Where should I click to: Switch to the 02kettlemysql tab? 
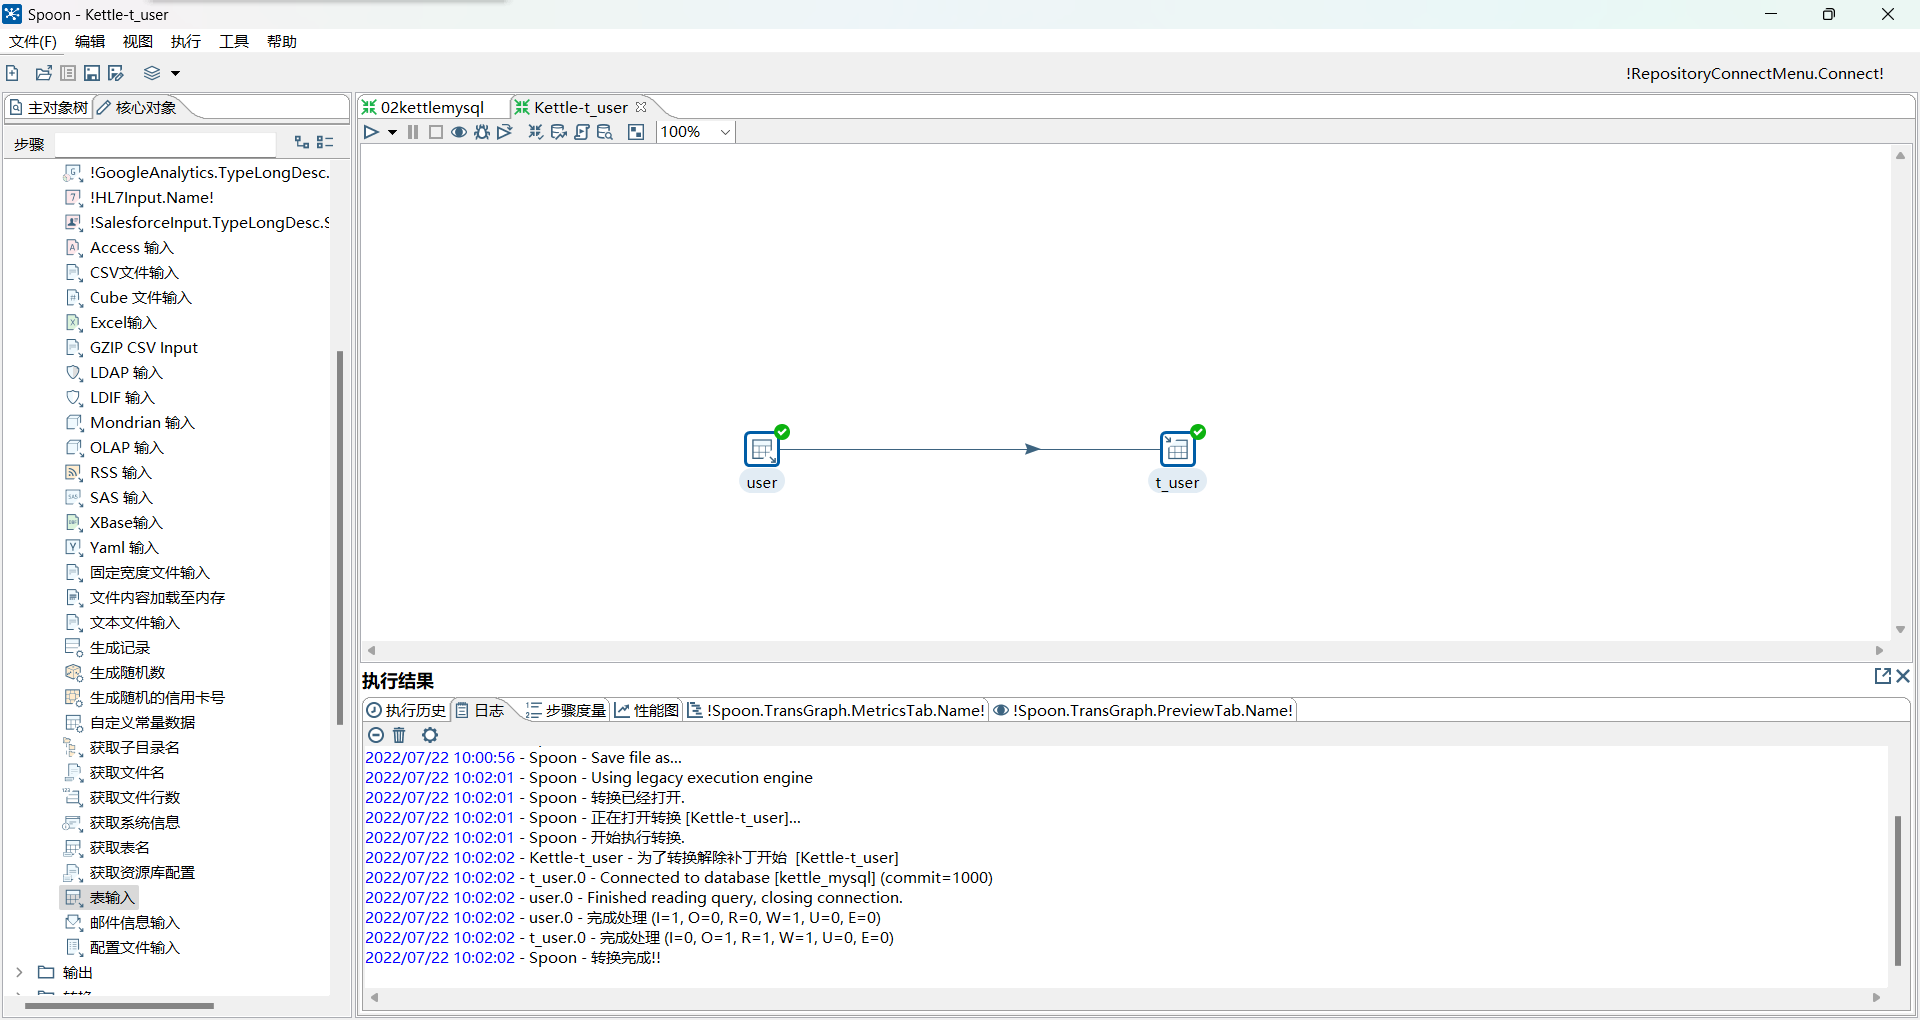431,107
